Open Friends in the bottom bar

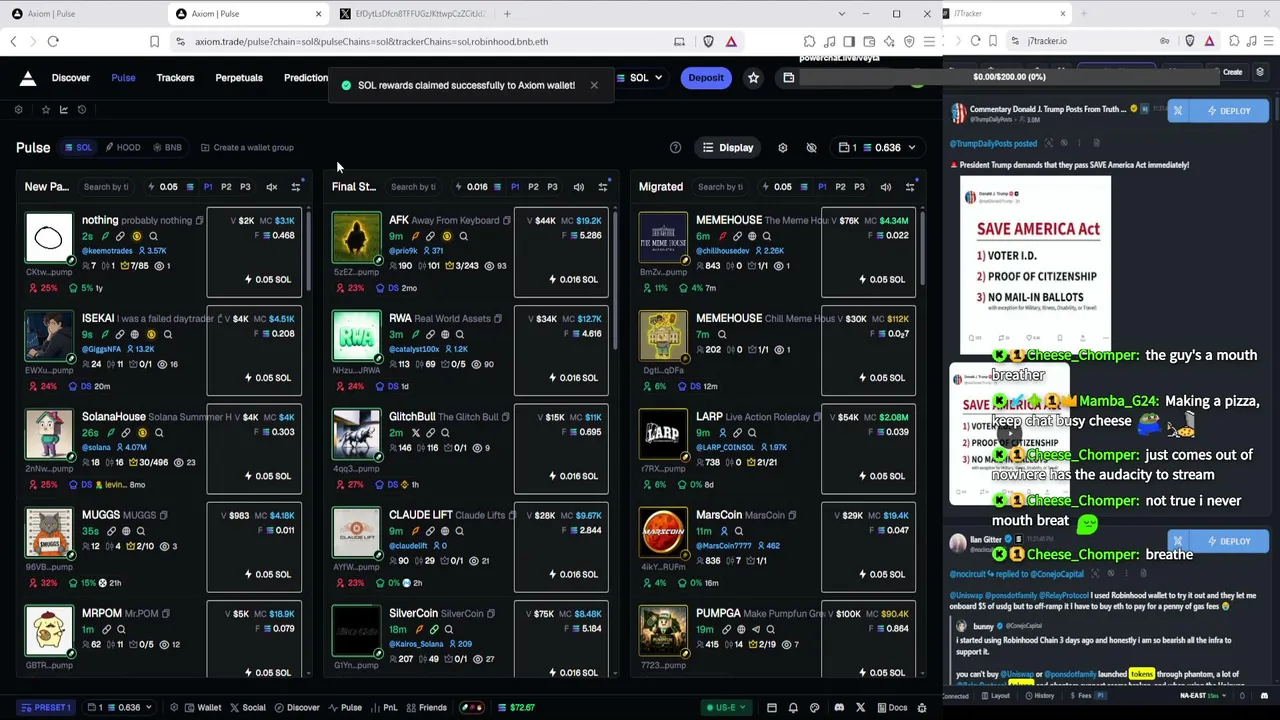pyautogui.click(x=427, y=708)
